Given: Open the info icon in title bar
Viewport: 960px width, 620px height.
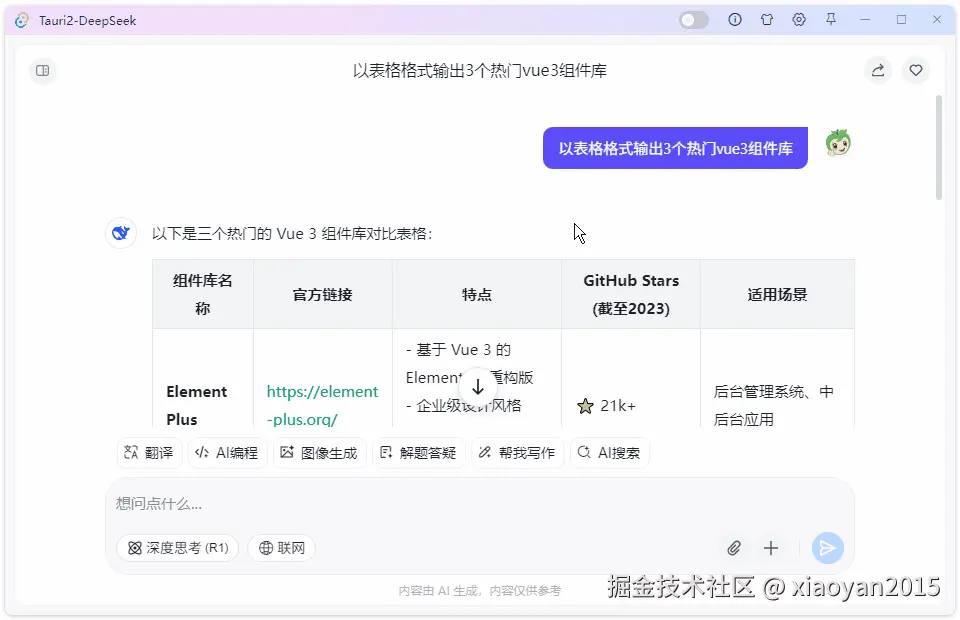Looking at the screenshot, I should click(x=735, y=20).
